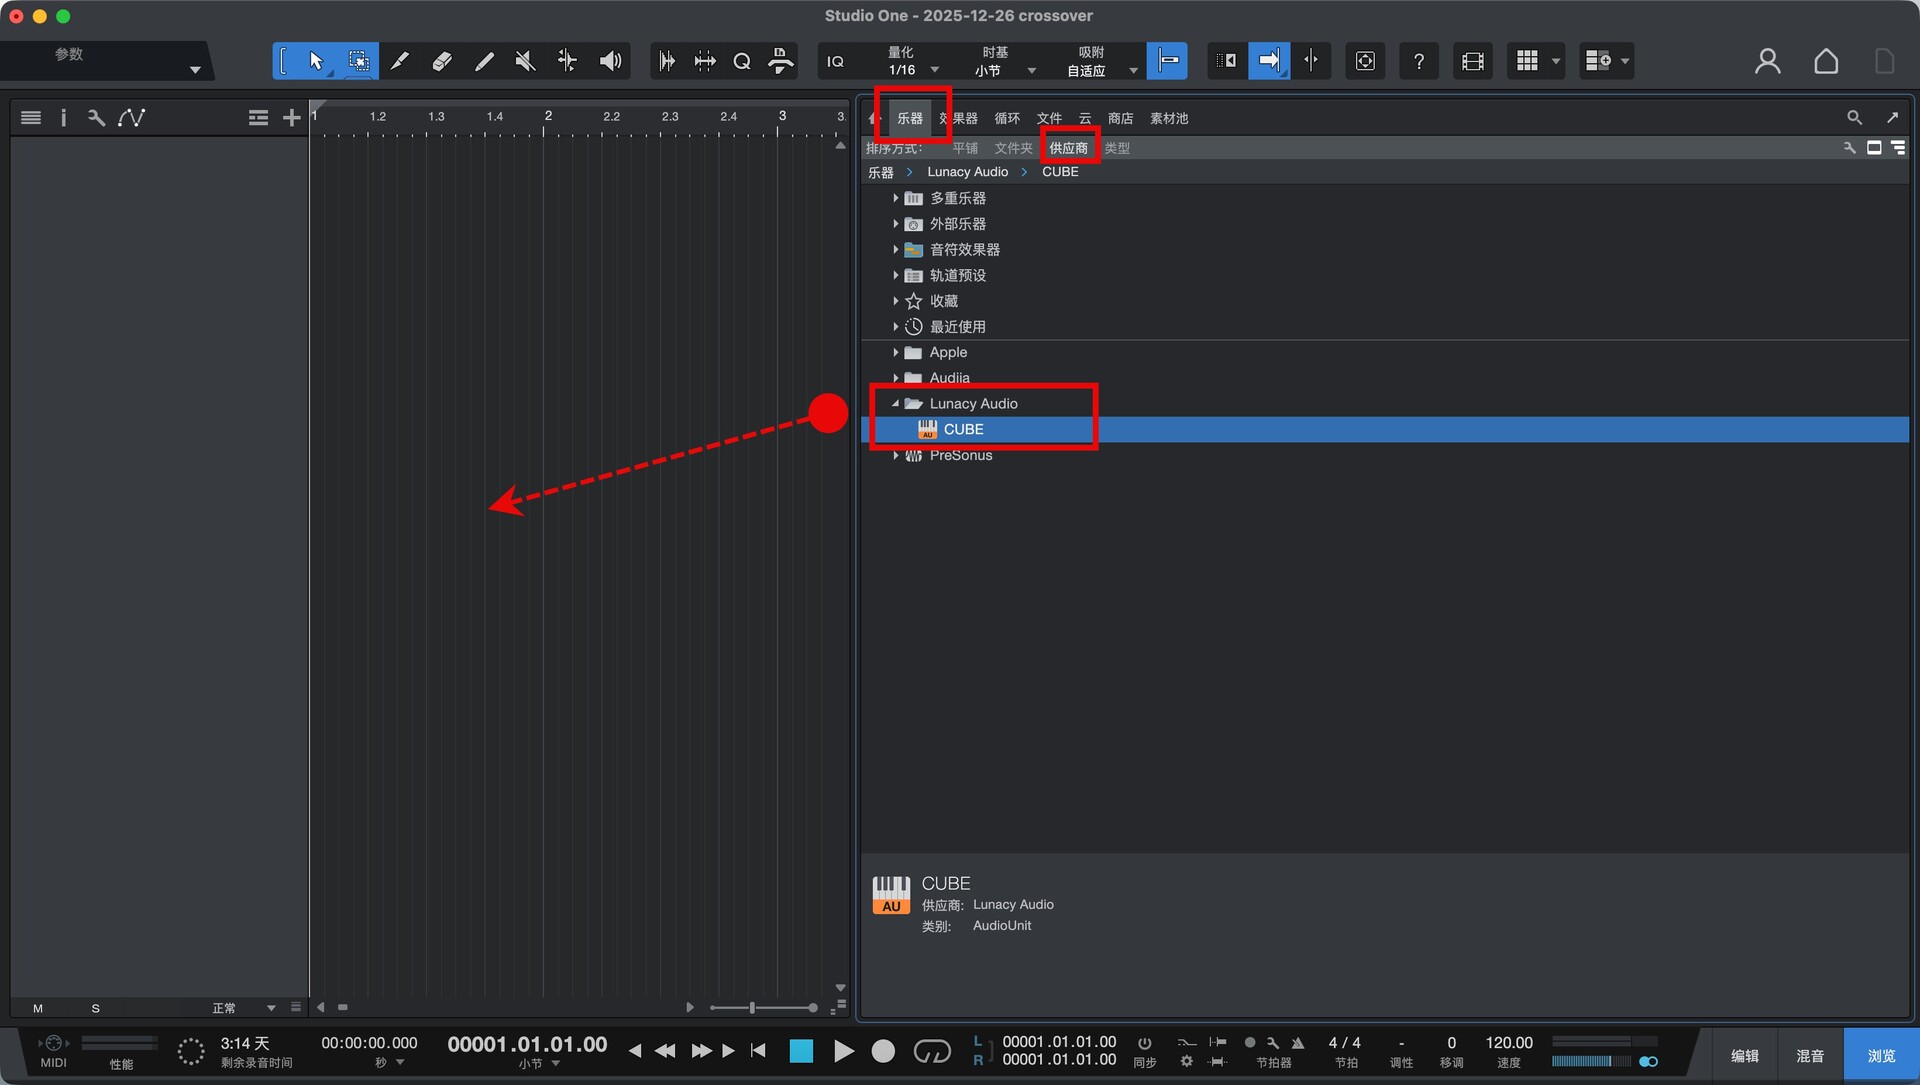1920x1085 pixels.
Task: Select the Eraser tool
Action: pyautogui.click(x=441, y=61)
